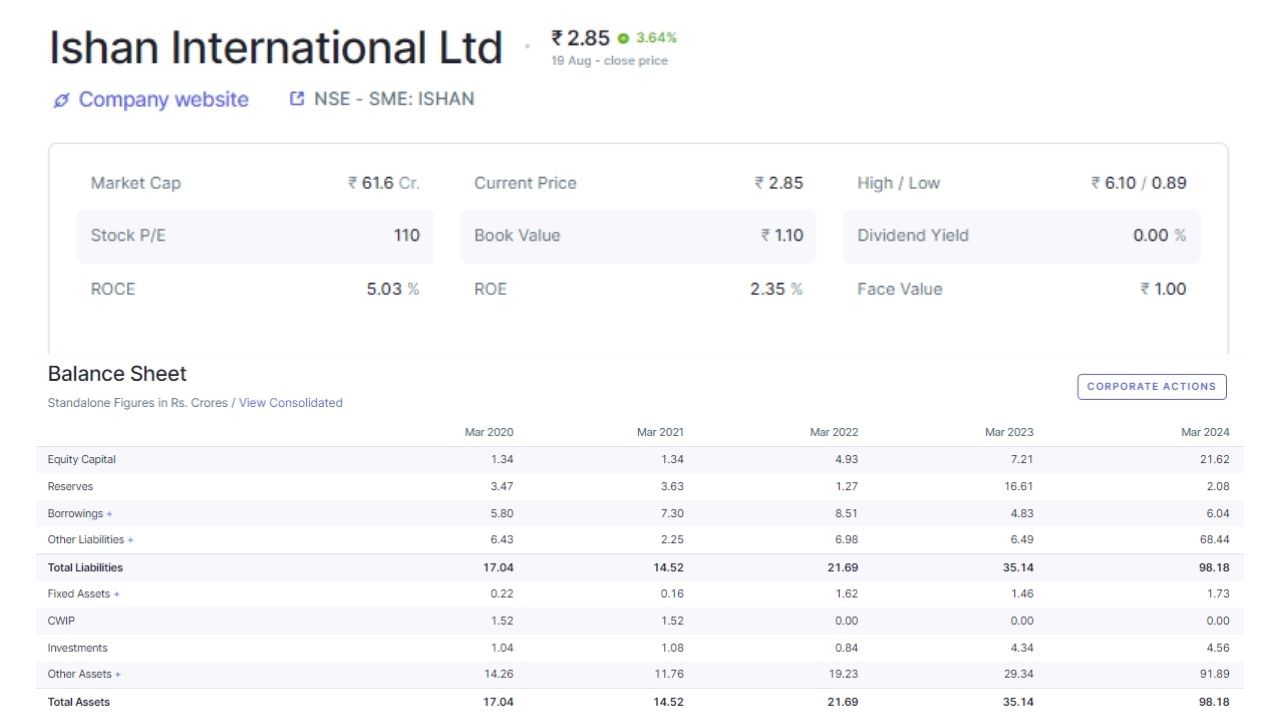Image resolution: width=1280 pixels, height=720 pixels.
Task: Click the Total Liabilities row label
Action: coord(85,567)
